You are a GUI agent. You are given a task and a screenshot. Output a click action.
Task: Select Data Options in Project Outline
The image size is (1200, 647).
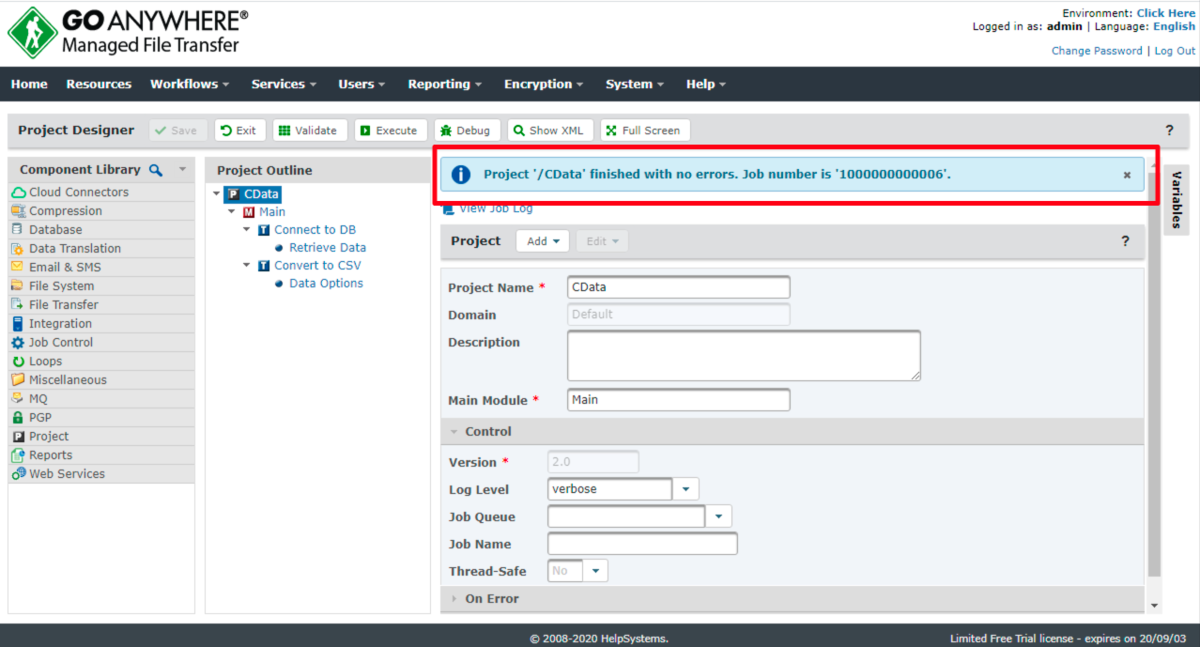point(326,284)
